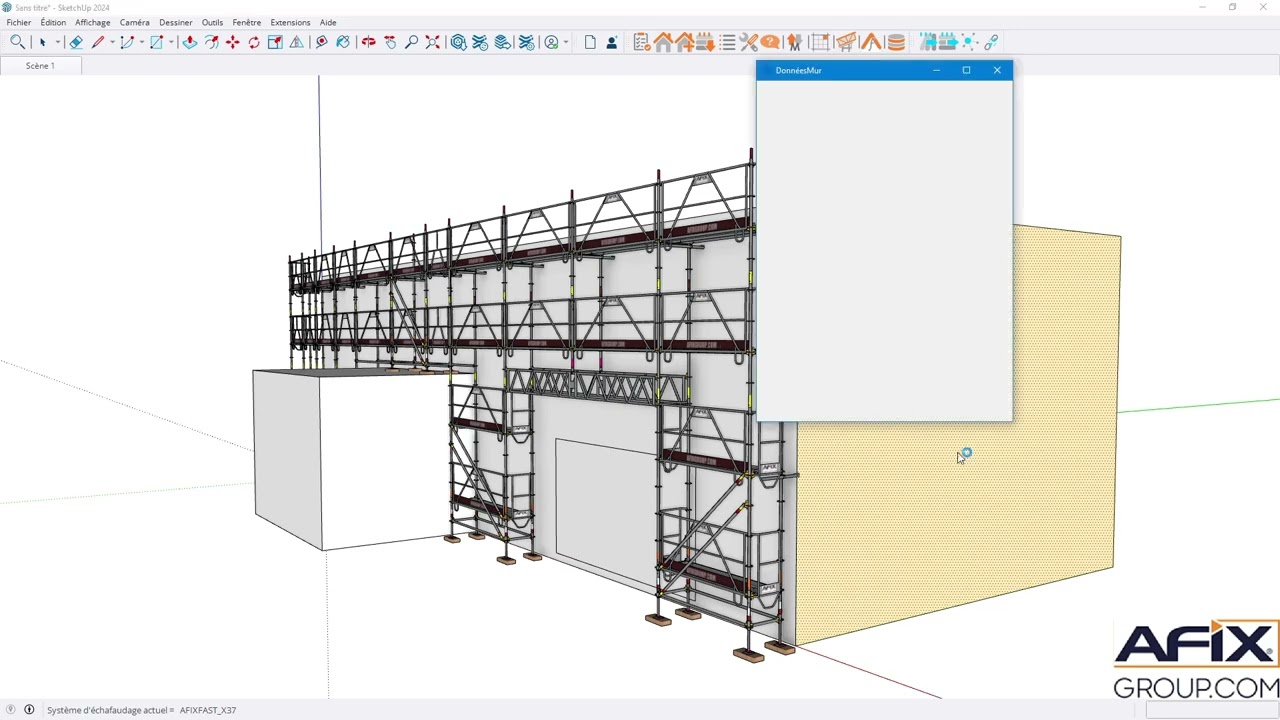Click the orange help question bubble icon
Image resolution: width=1280 pixels, height=720 pixels.
[x=770, y=42]
